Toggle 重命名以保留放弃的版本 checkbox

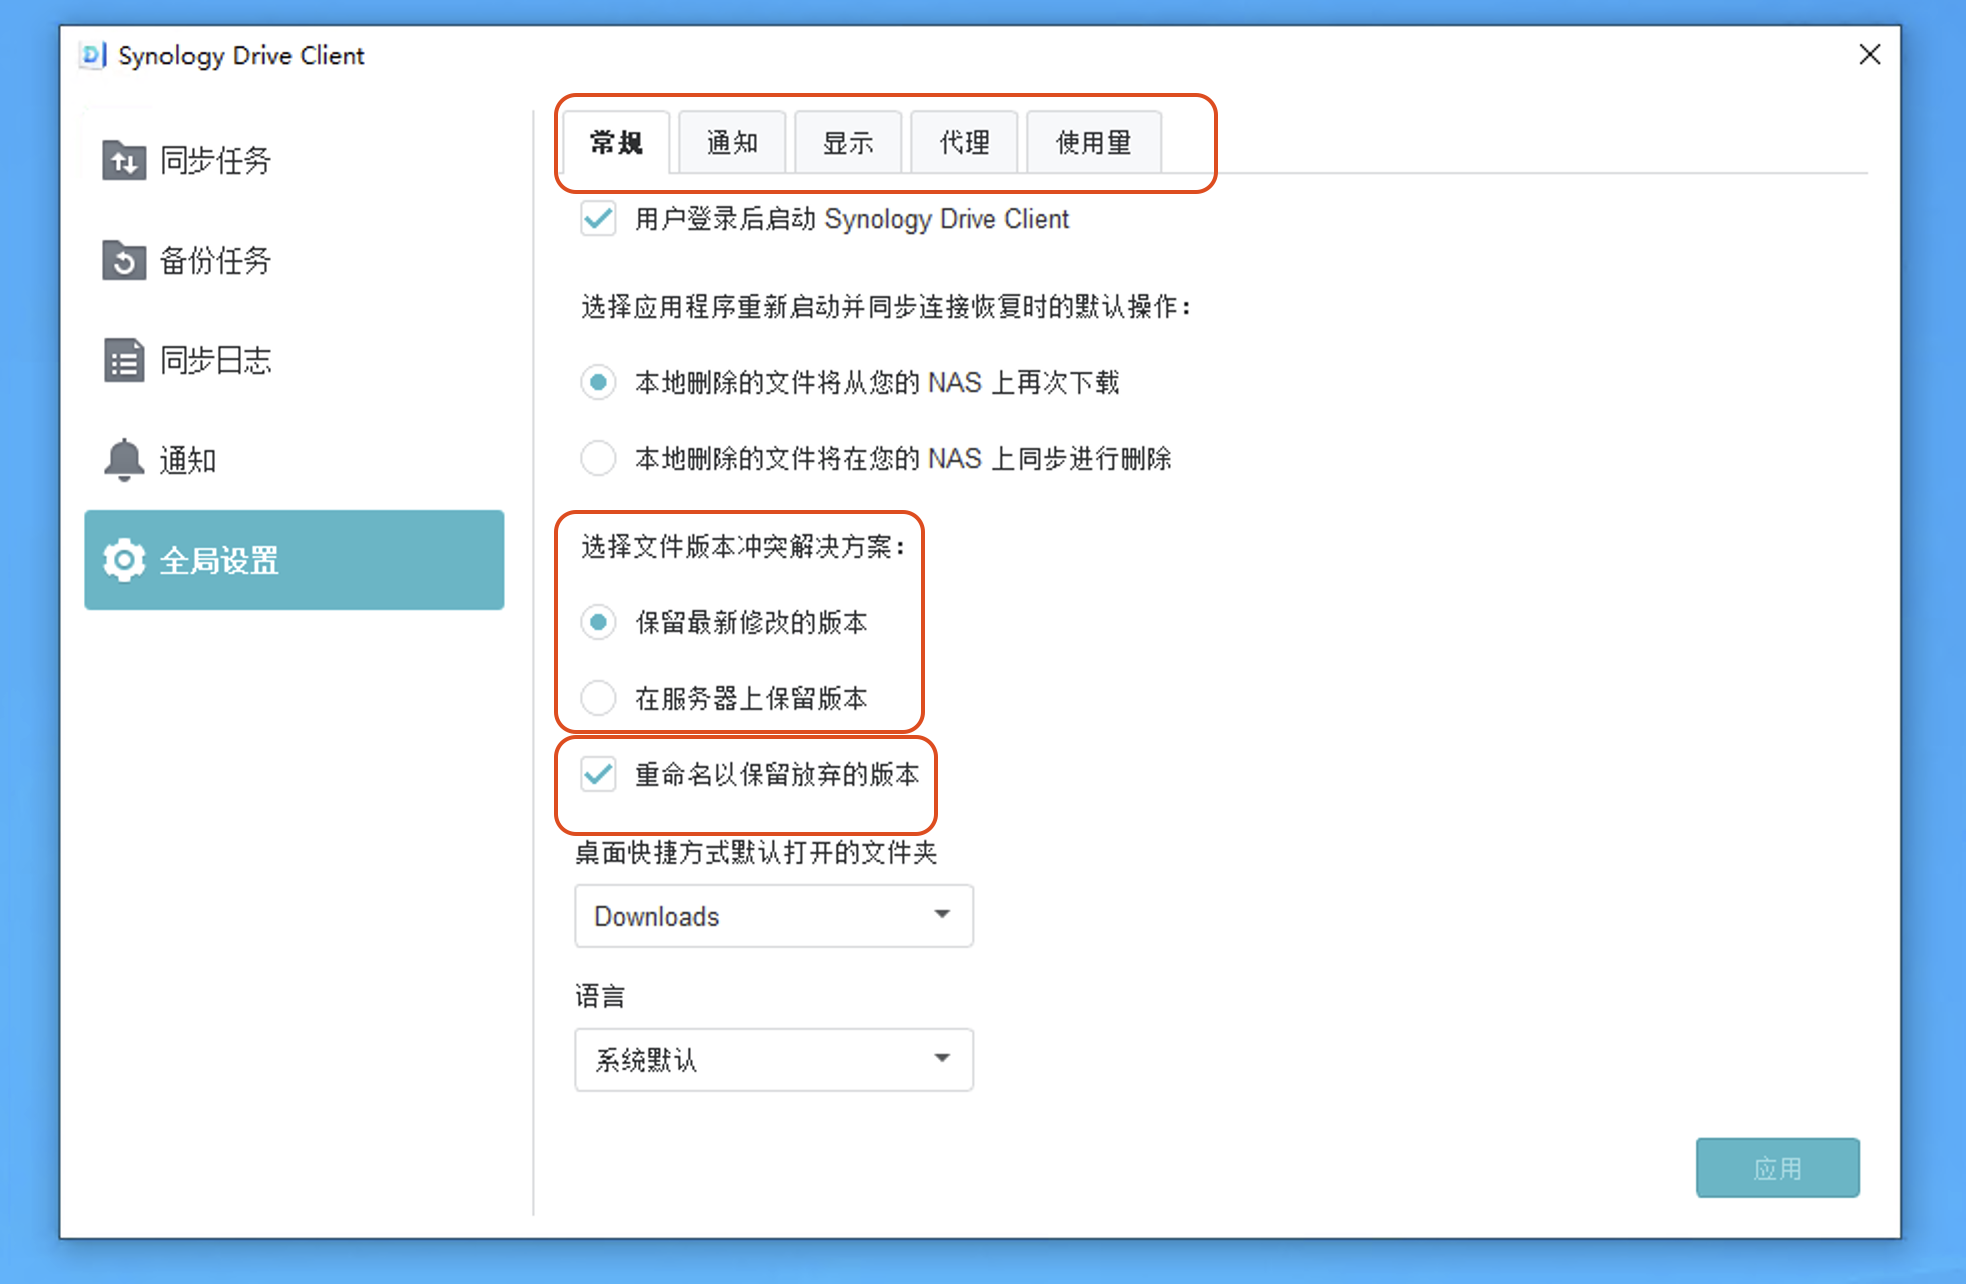(x=598, y=774)
